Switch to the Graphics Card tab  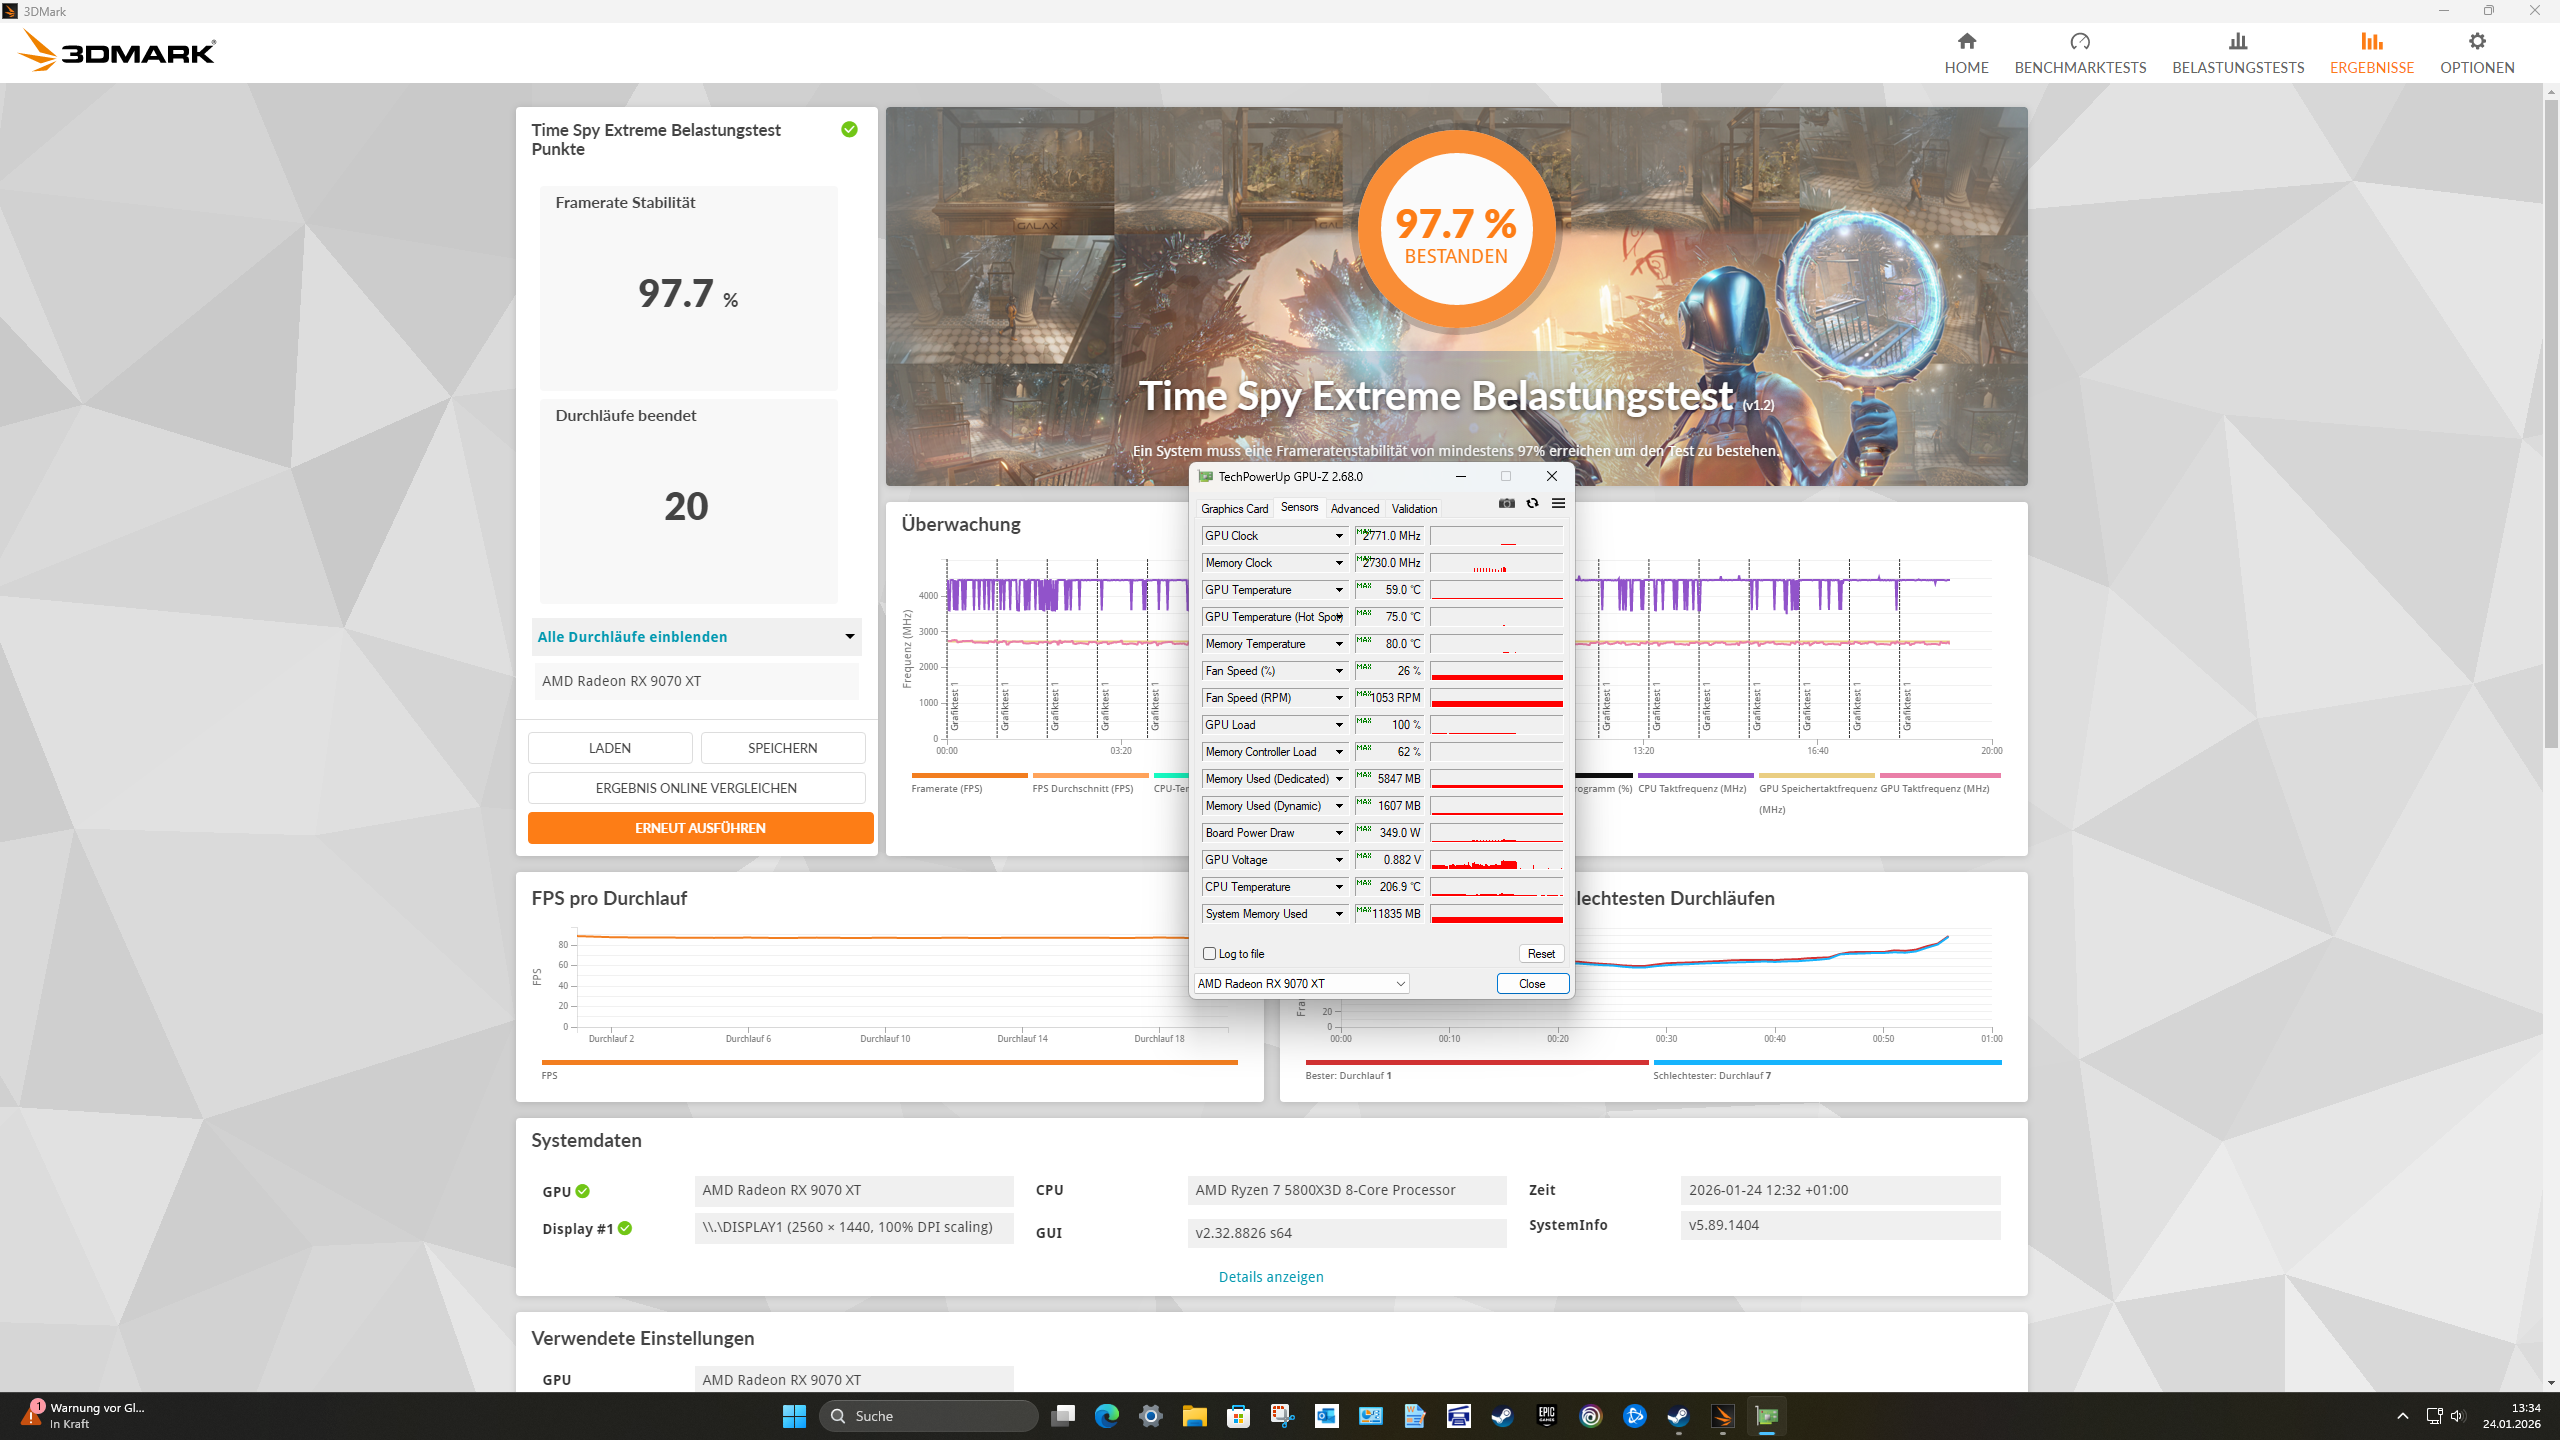click(1234, 509)
